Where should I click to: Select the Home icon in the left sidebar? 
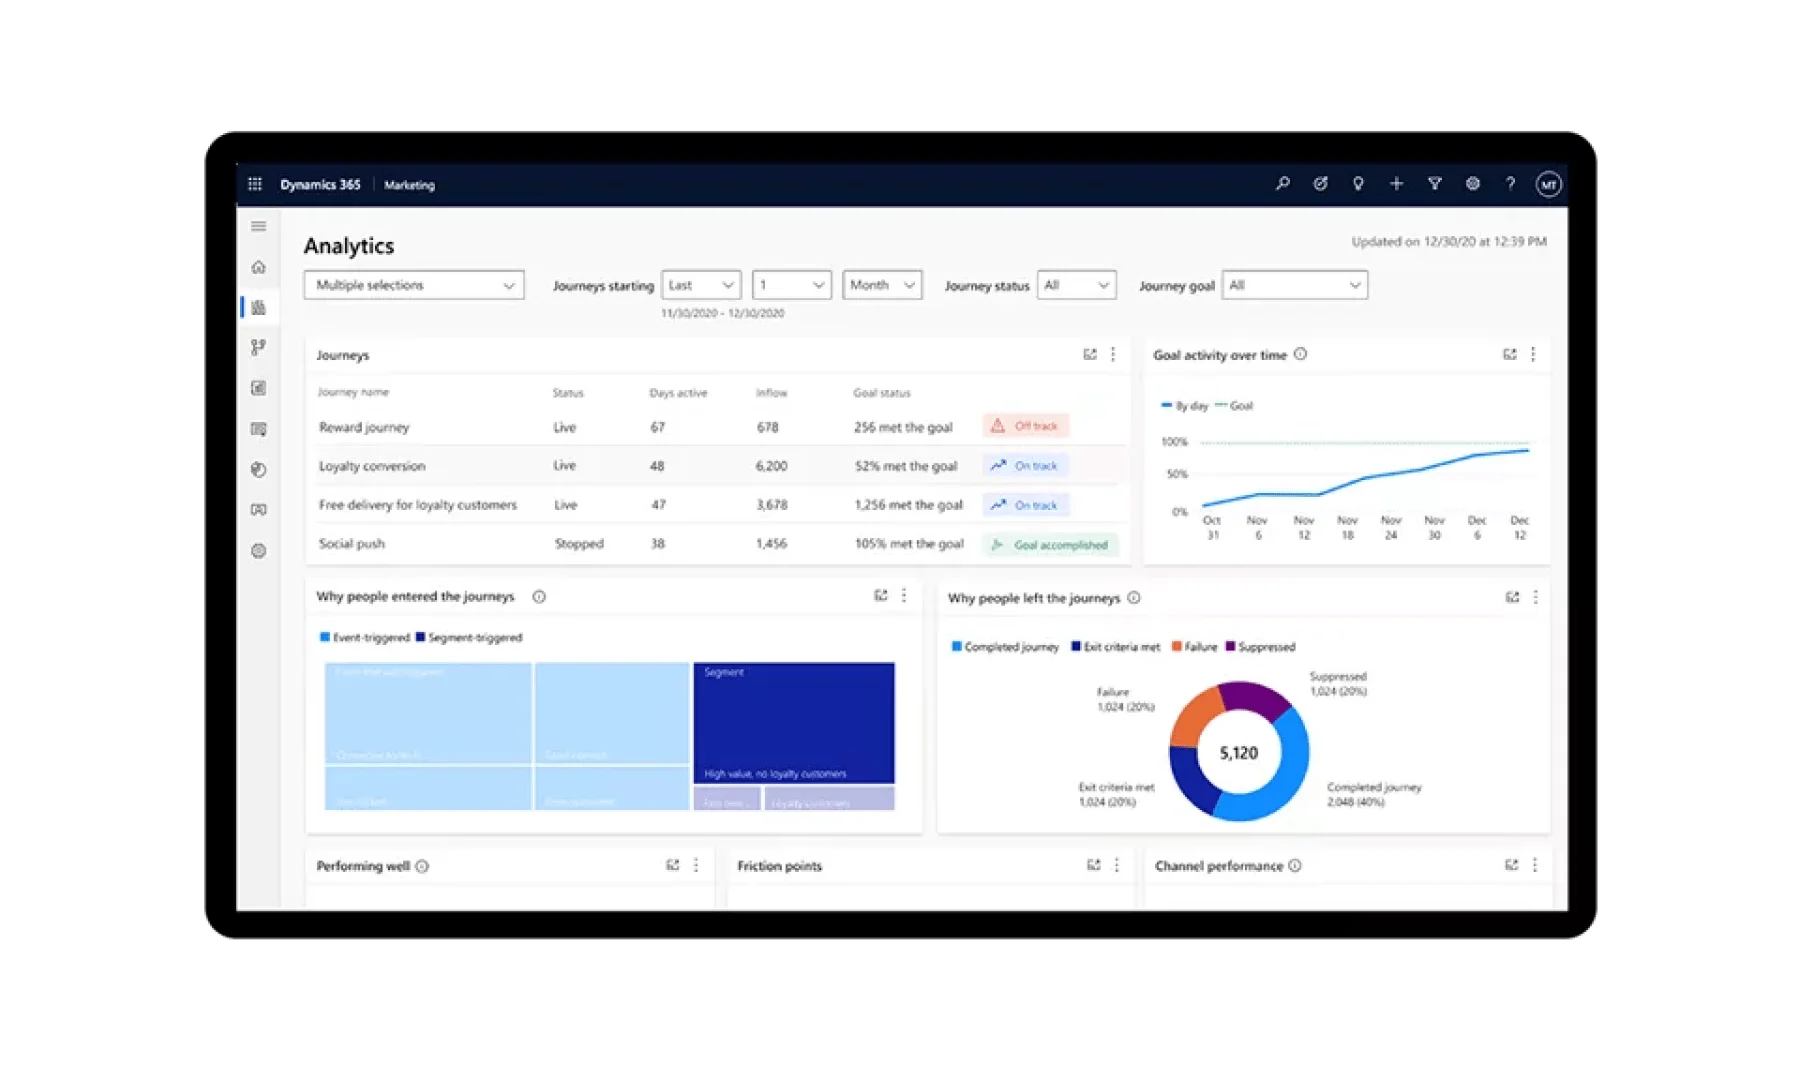[258, 267]
